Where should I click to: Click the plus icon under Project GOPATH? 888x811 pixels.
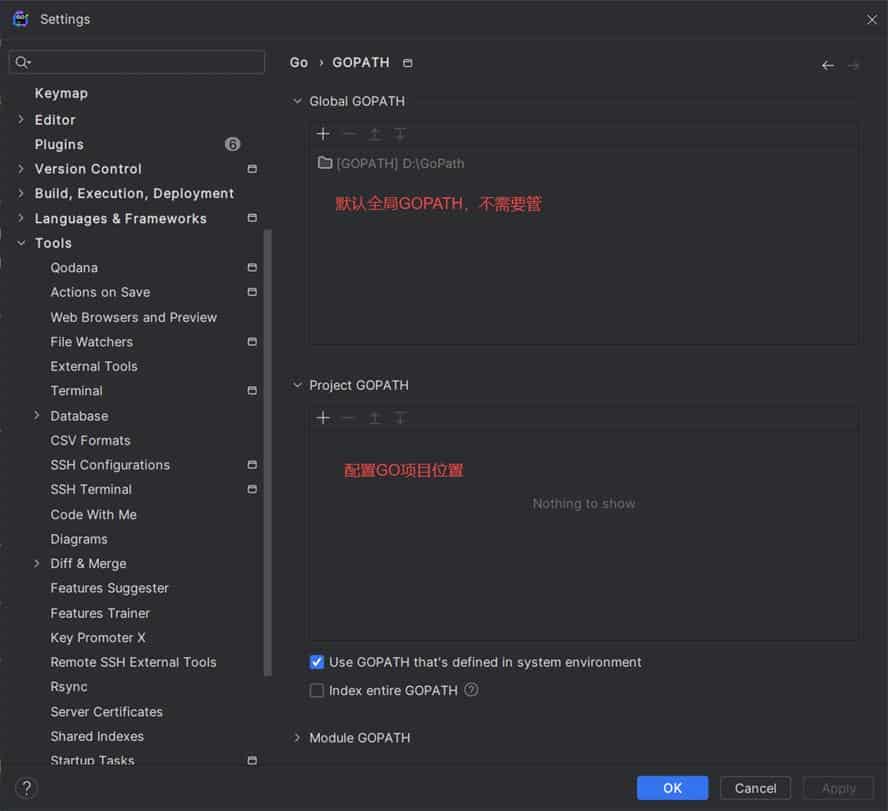tap(323, 418)
